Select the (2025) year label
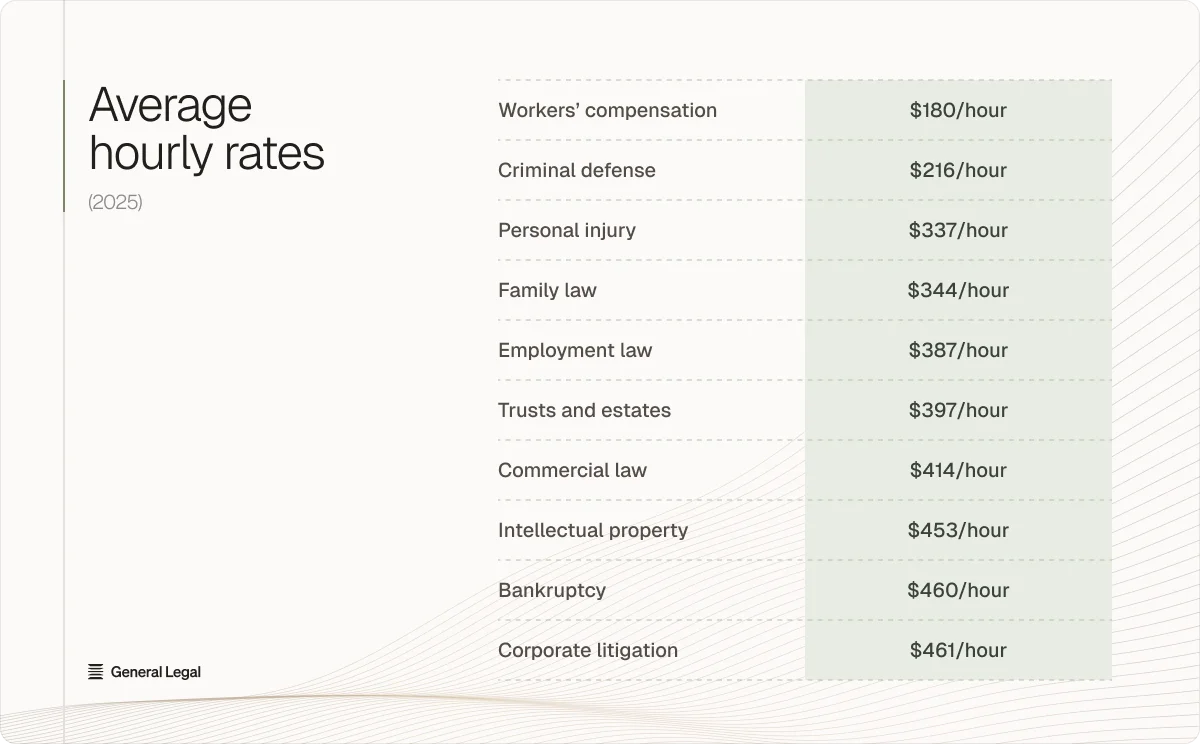1200x744 pixels. click(116, 202)
